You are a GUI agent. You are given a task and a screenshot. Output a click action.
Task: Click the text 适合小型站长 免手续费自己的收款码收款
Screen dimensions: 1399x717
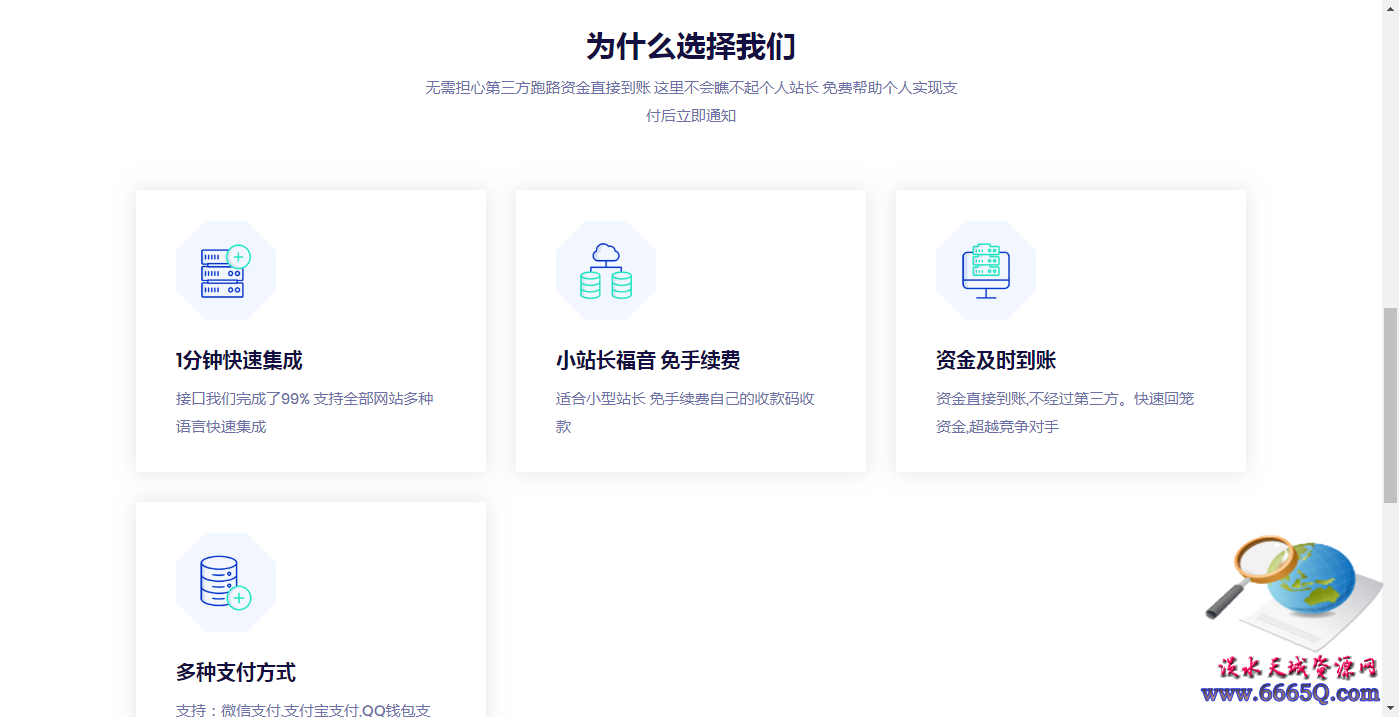click(686, 412)
